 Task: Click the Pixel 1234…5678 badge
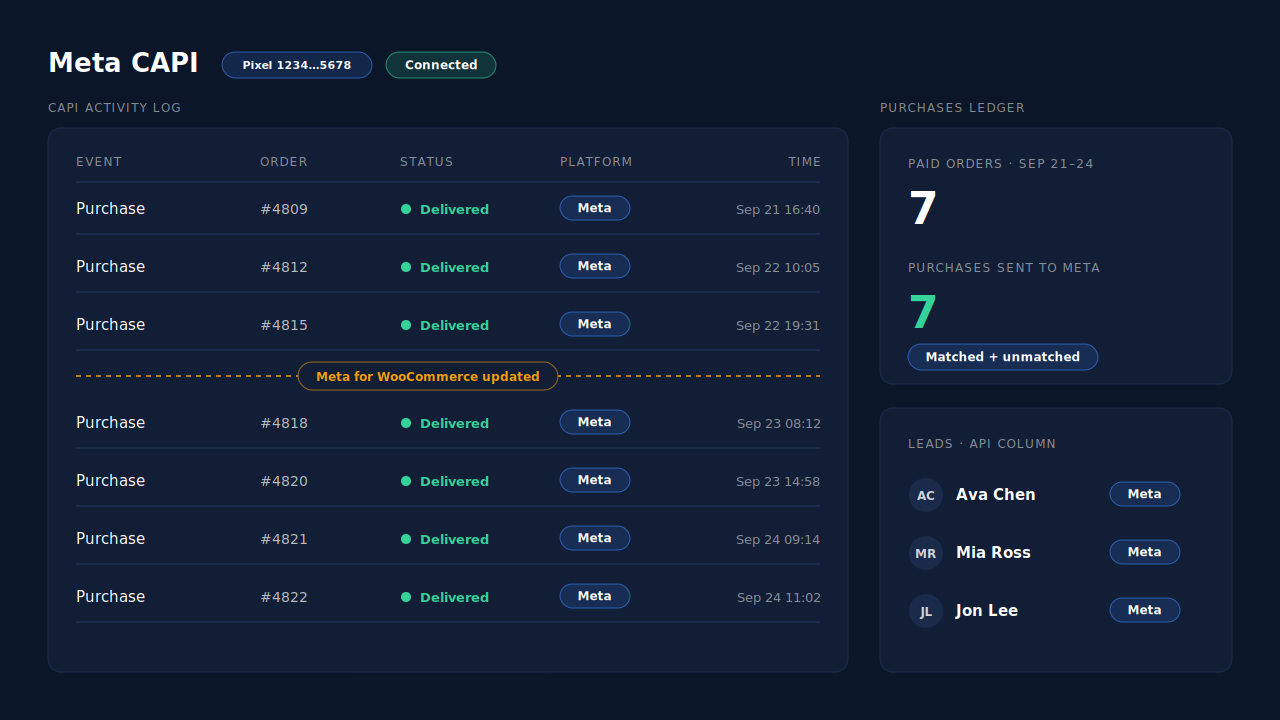(x=297, y=65)
